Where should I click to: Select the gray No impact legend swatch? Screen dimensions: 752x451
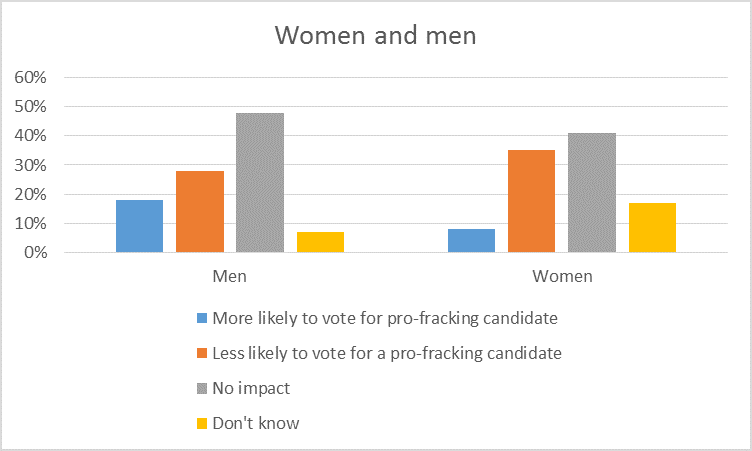click(203, 388)
